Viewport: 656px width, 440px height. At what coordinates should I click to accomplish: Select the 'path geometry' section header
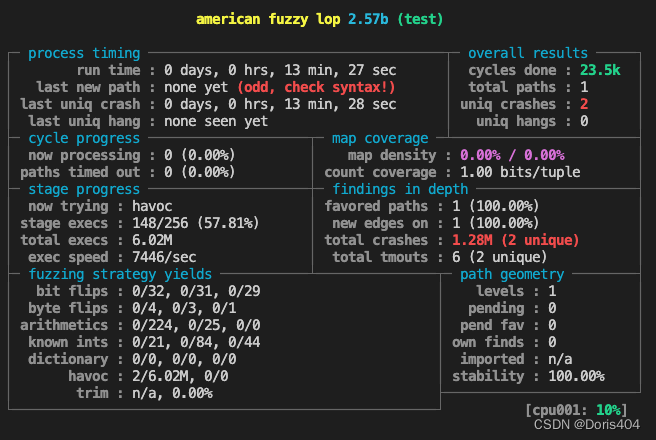point(512,274)
